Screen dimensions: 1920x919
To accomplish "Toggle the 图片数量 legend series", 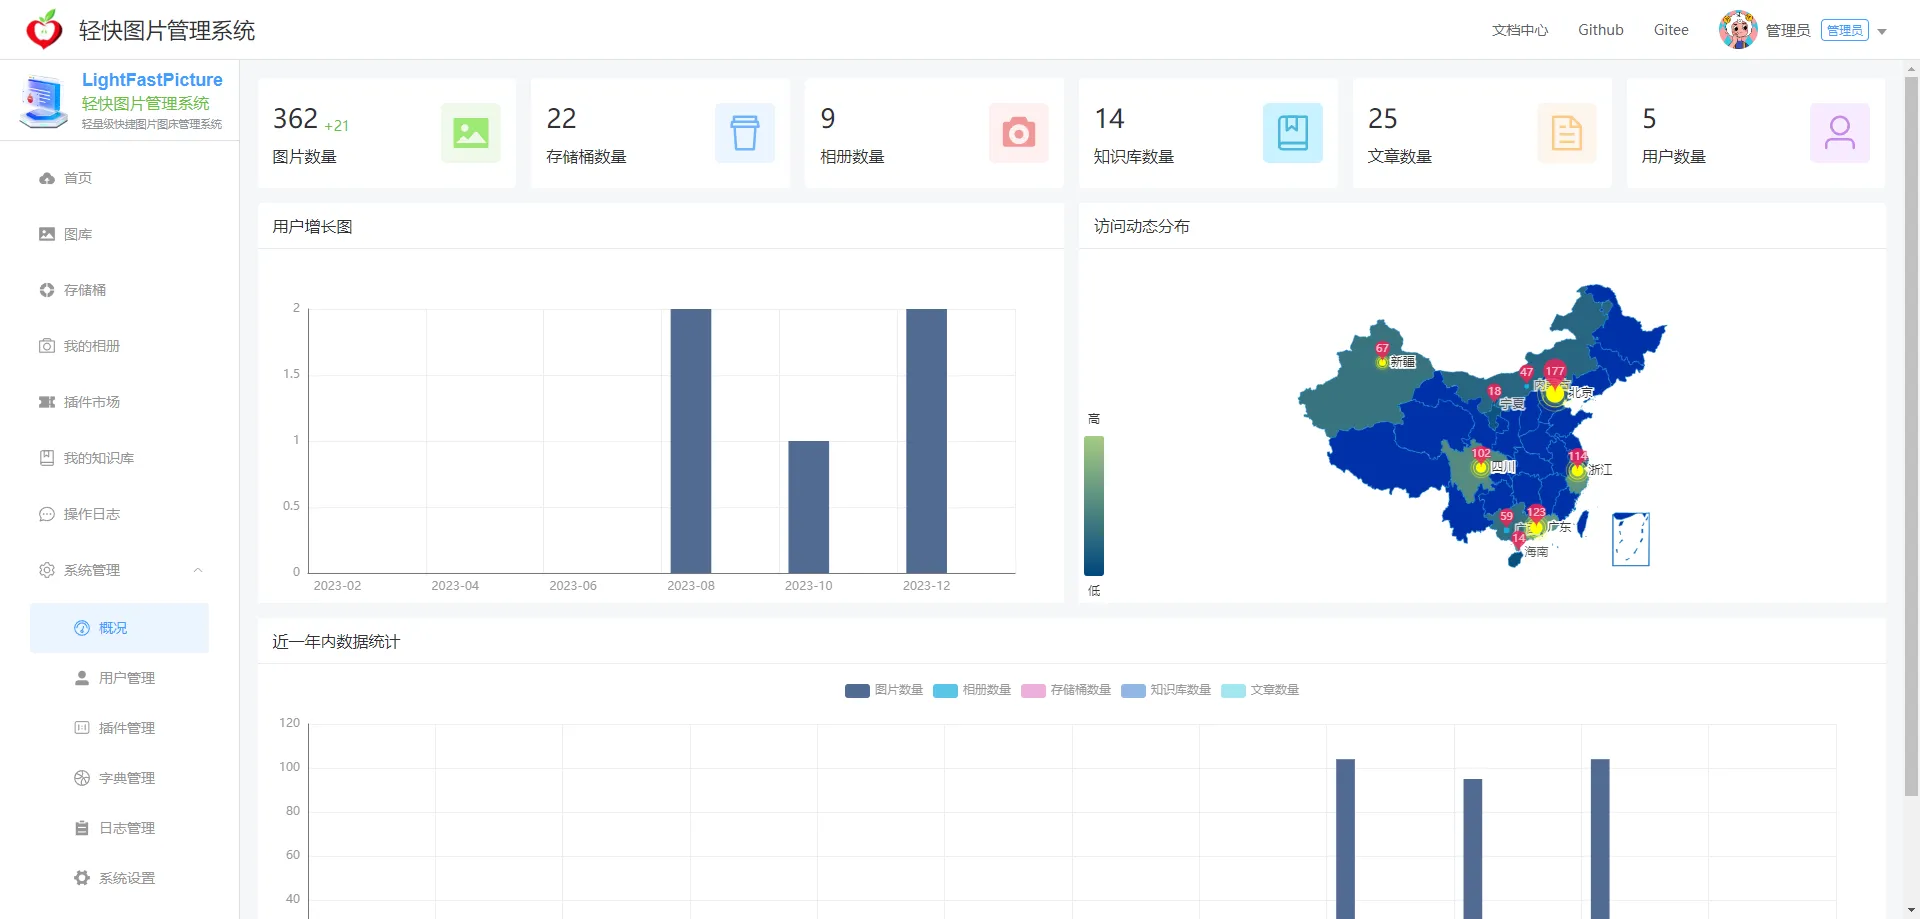I will (884, 690).
